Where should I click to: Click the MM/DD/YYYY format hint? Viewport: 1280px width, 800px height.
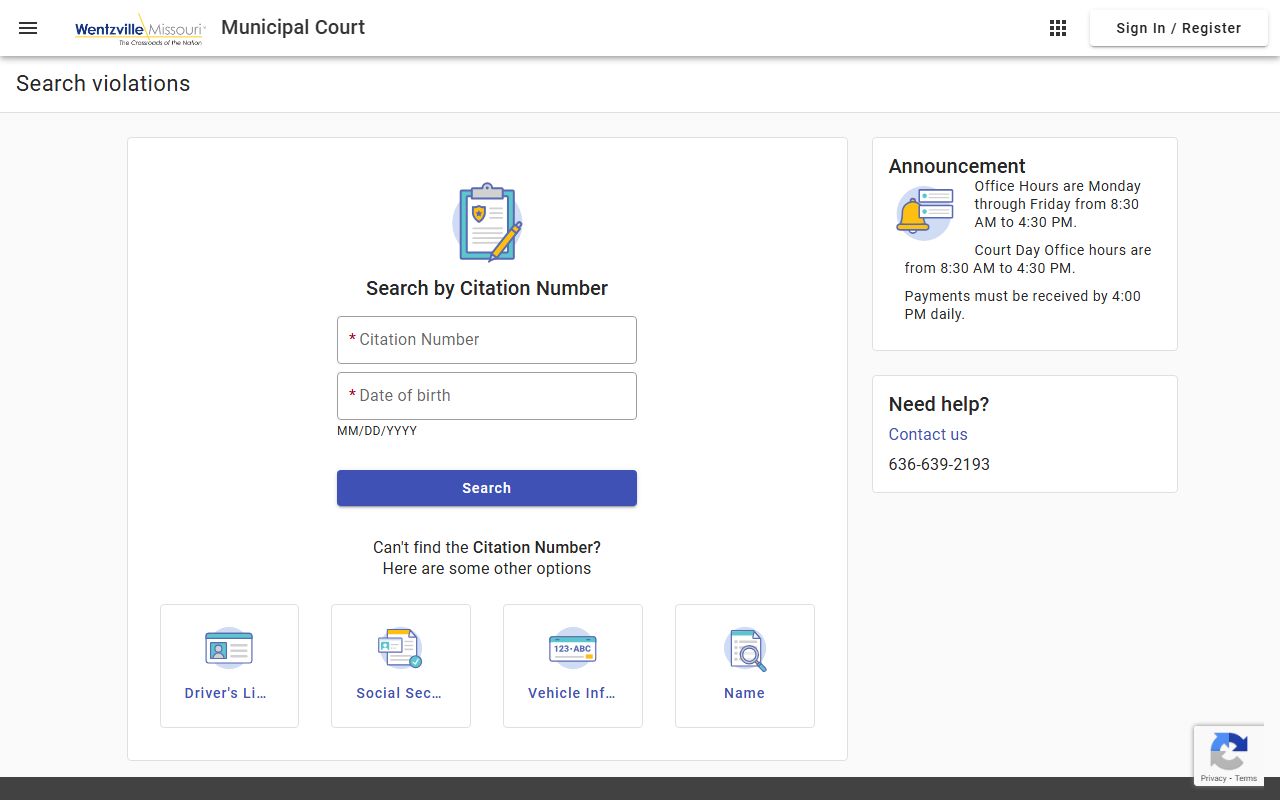377,431
